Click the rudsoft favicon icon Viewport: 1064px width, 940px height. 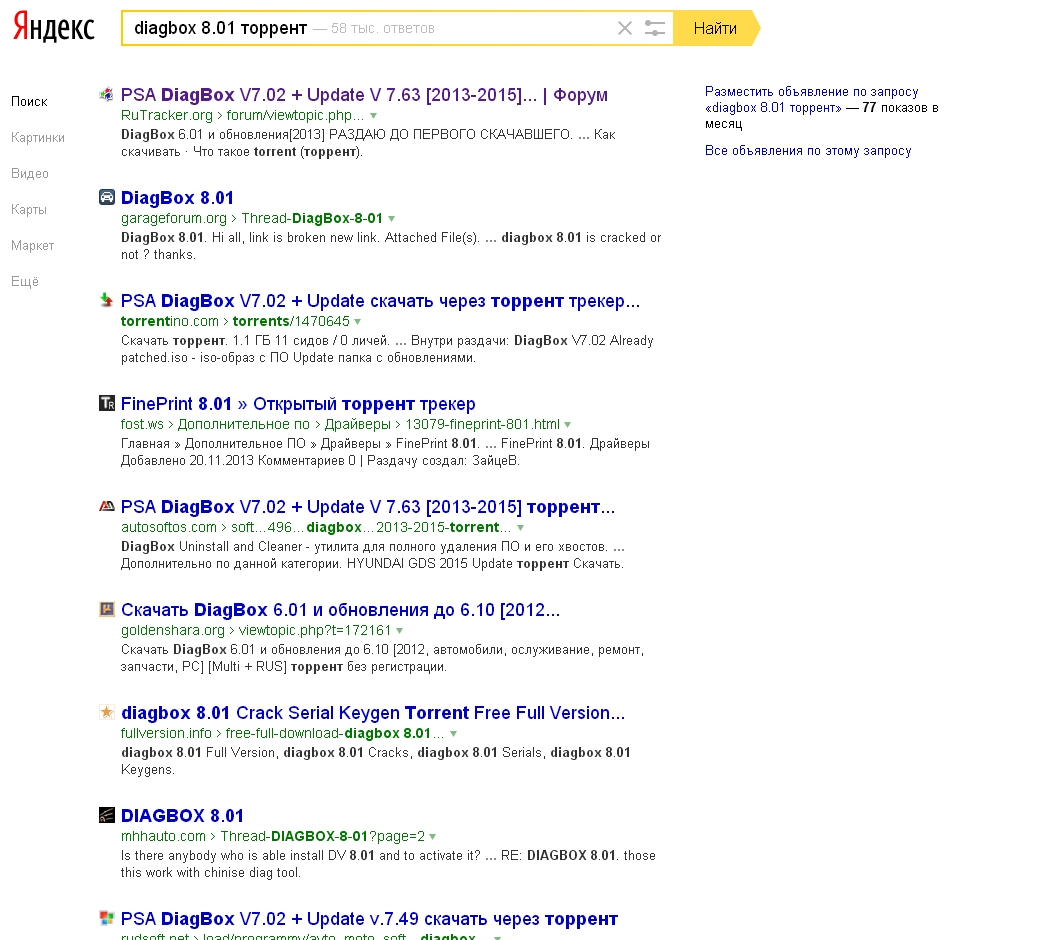pos(107,918)
